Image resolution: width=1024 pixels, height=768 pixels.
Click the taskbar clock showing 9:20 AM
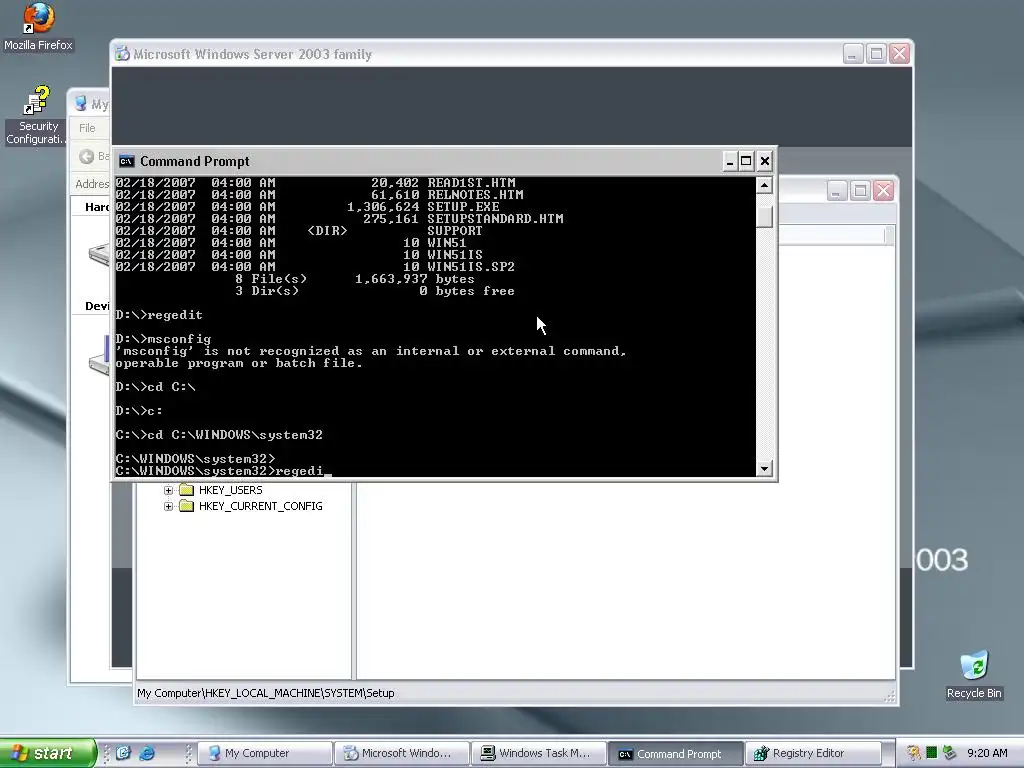(987, 753)
